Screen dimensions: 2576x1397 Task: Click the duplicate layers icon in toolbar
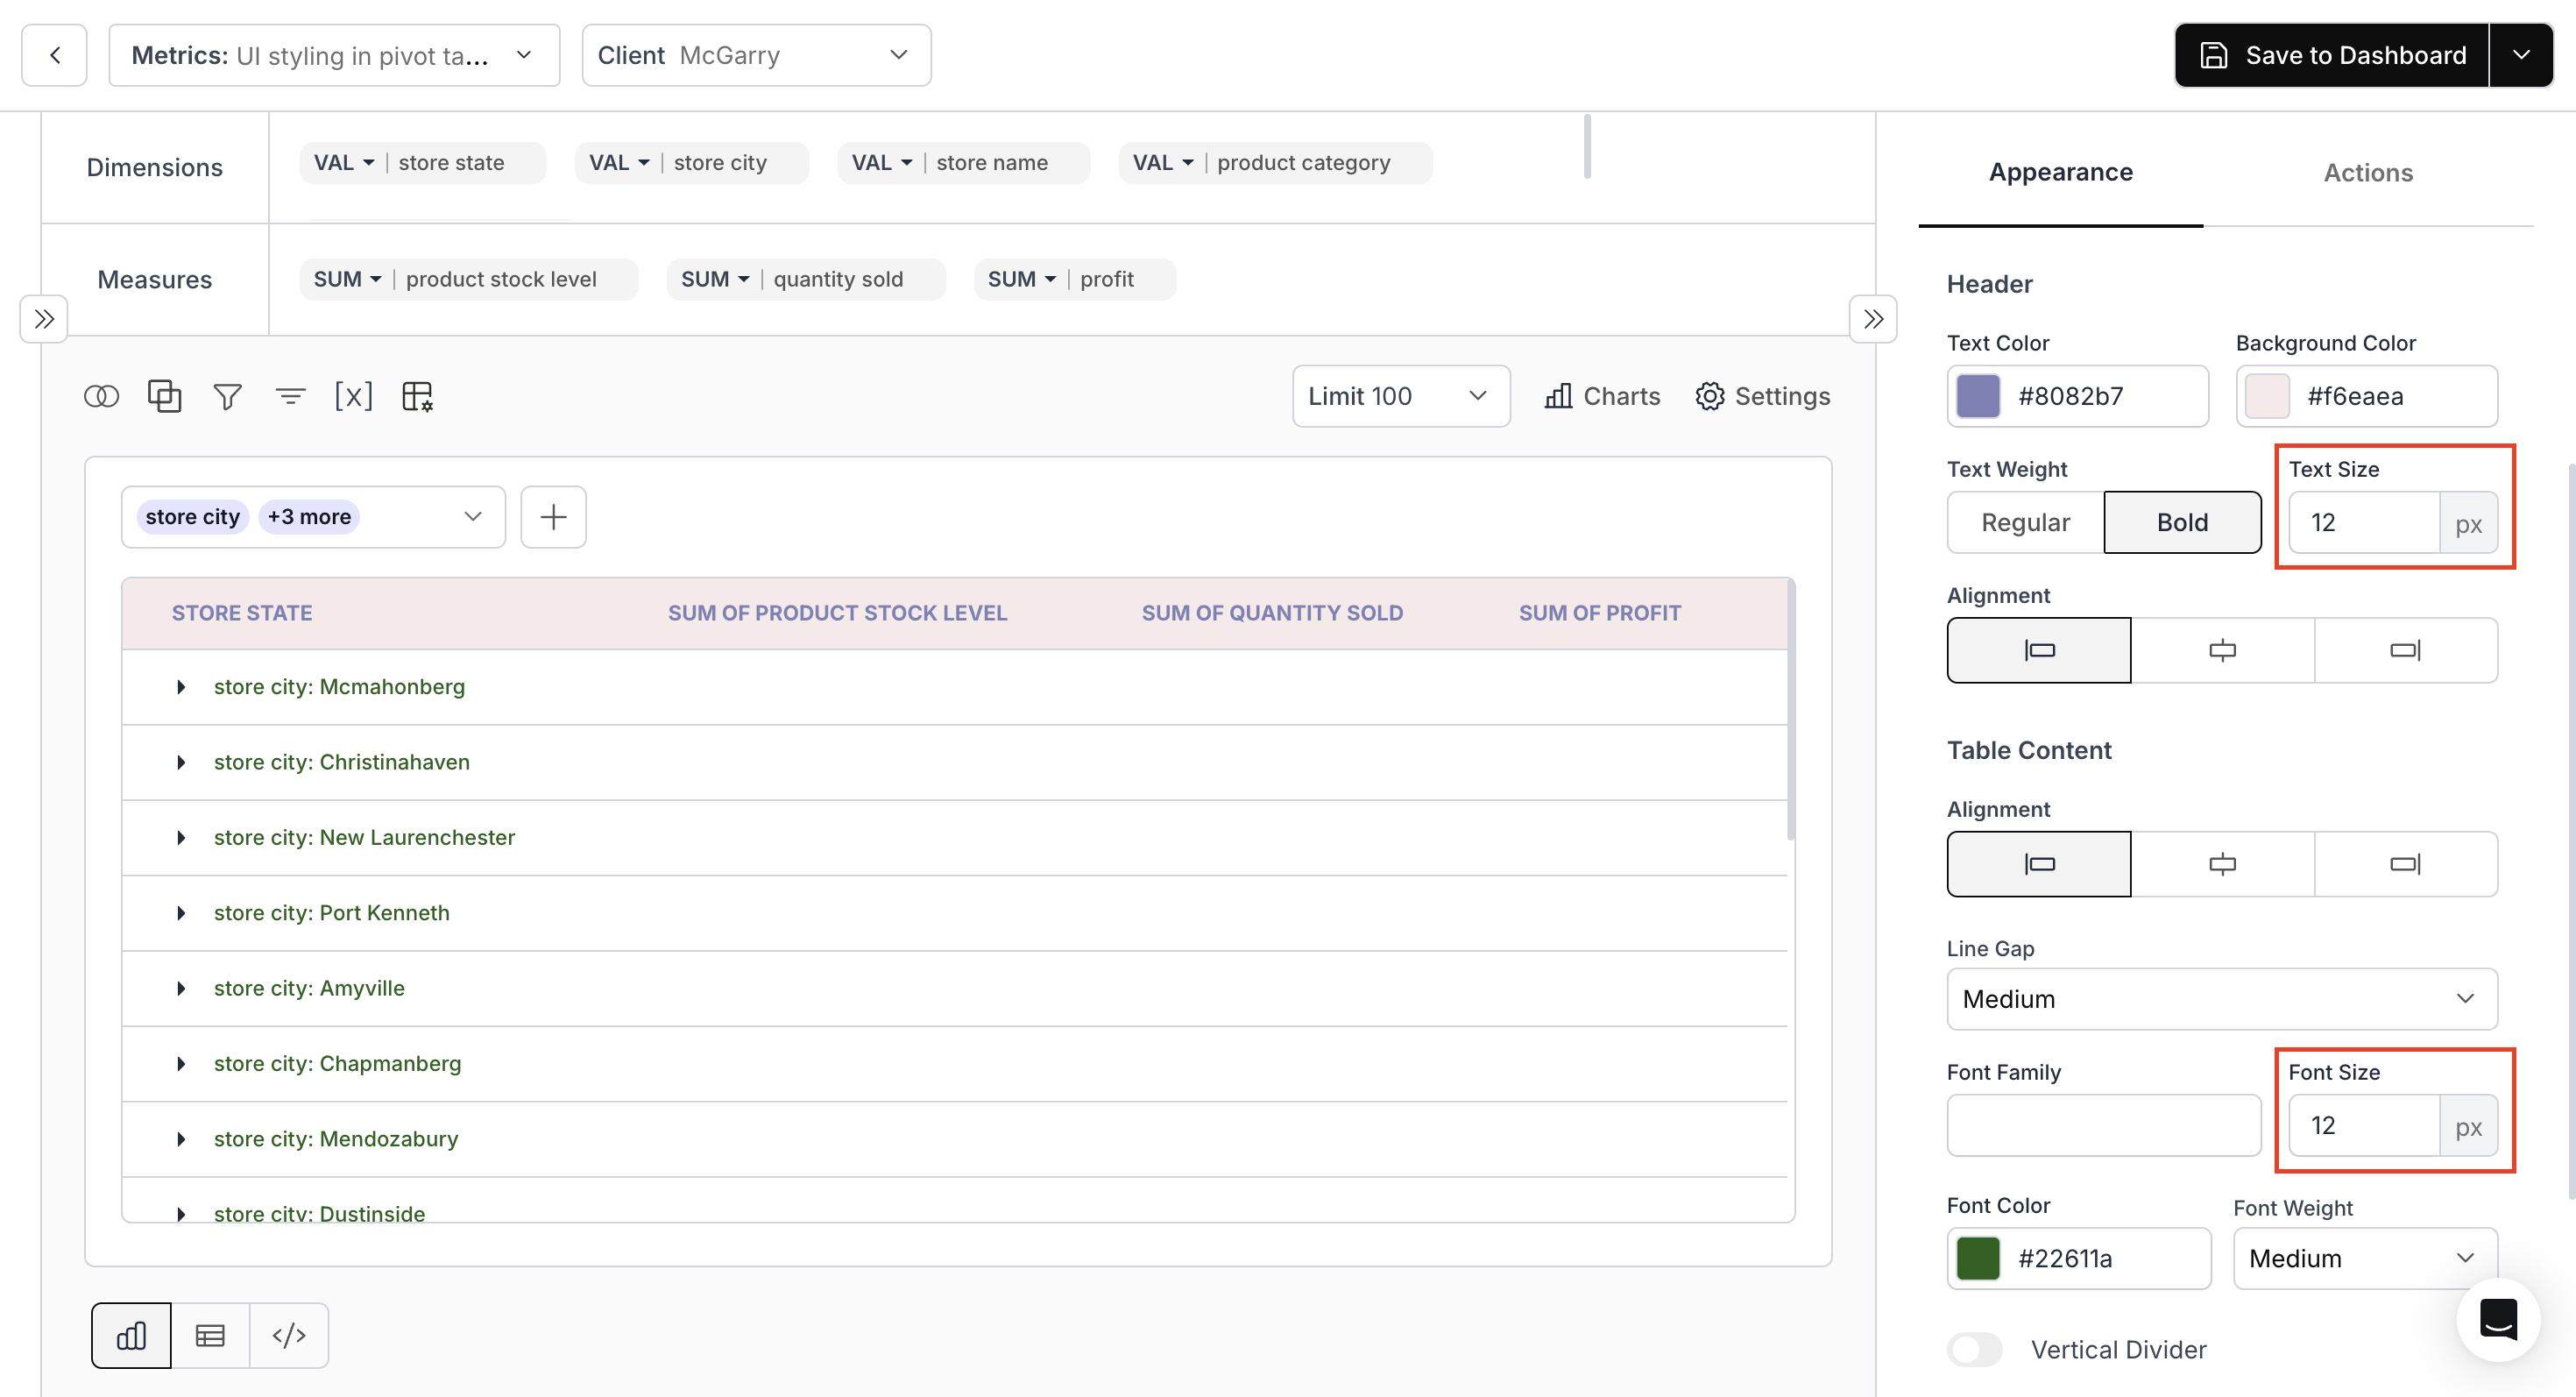[x=164, y=396]
